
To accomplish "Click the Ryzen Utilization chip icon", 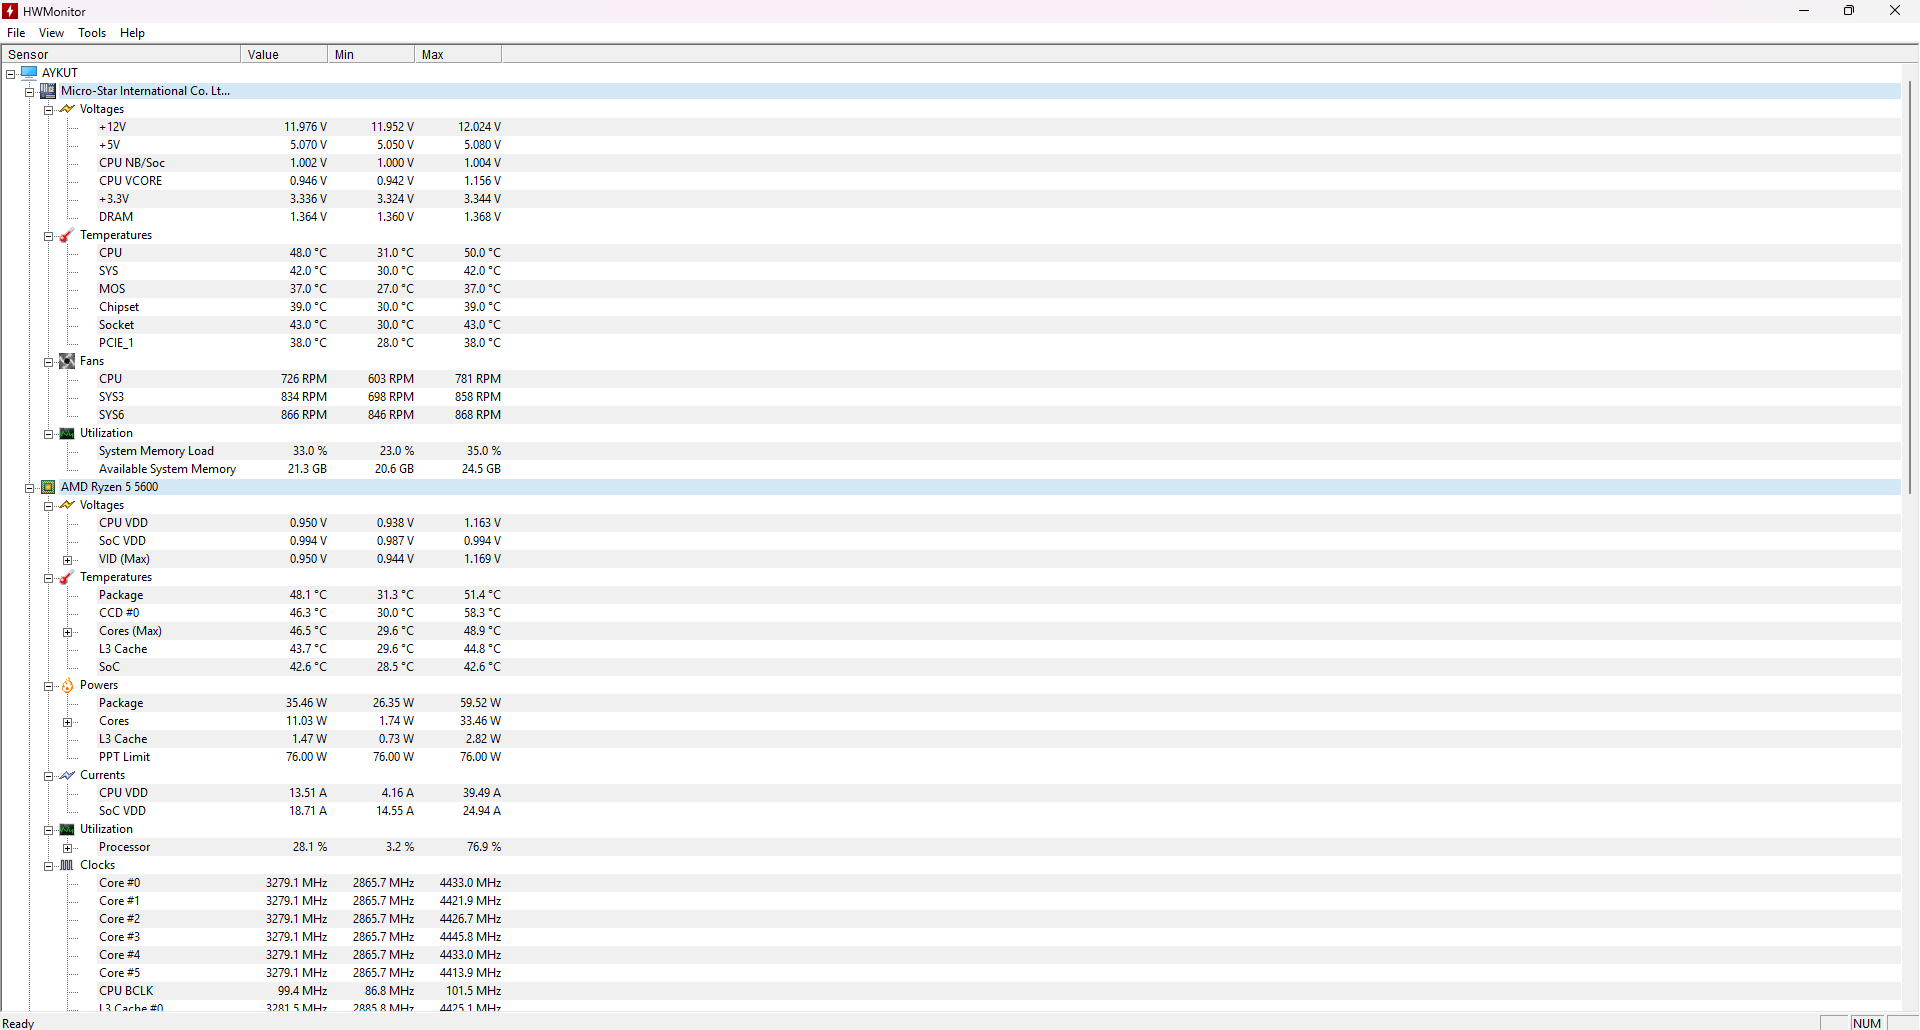I will click(x=67, y=829).
